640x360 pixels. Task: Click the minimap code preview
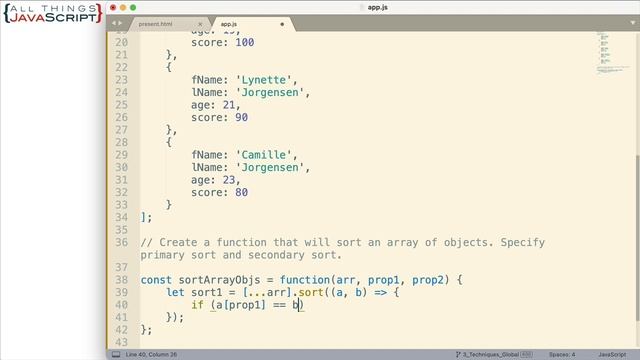point(612,53)
